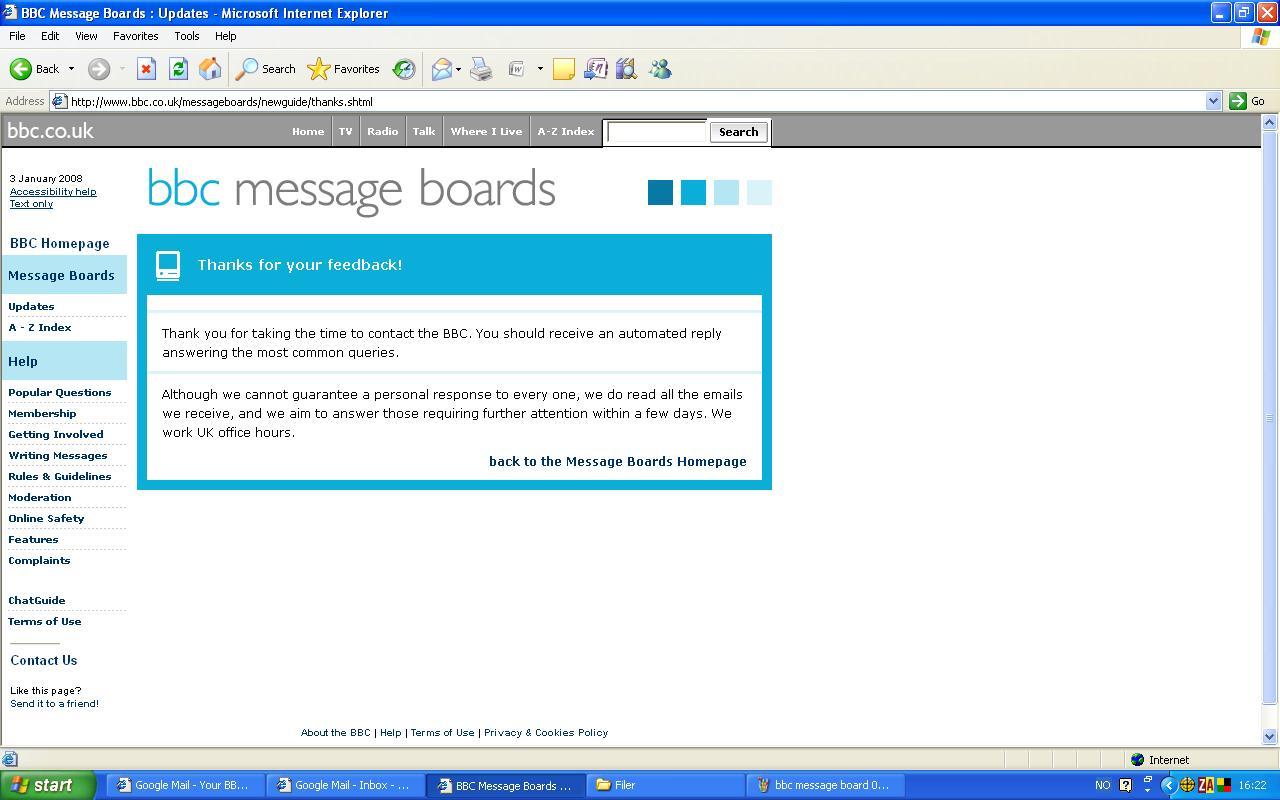Go to the Home page icon
Viewport: 1280px width, 800px height.
pyautogui.click(x=210, y=69)
